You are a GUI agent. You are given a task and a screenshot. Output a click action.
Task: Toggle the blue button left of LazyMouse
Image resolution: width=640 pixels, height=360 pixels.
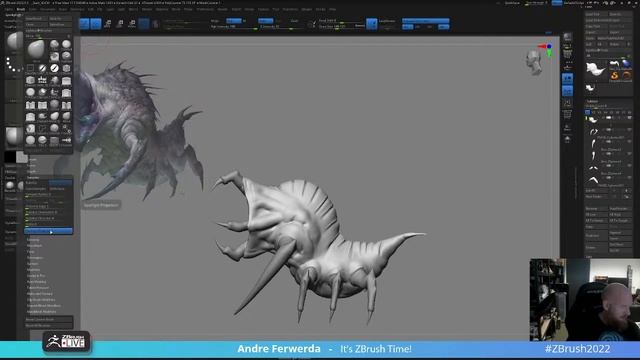pyautogui.click(x=371, y=24)
